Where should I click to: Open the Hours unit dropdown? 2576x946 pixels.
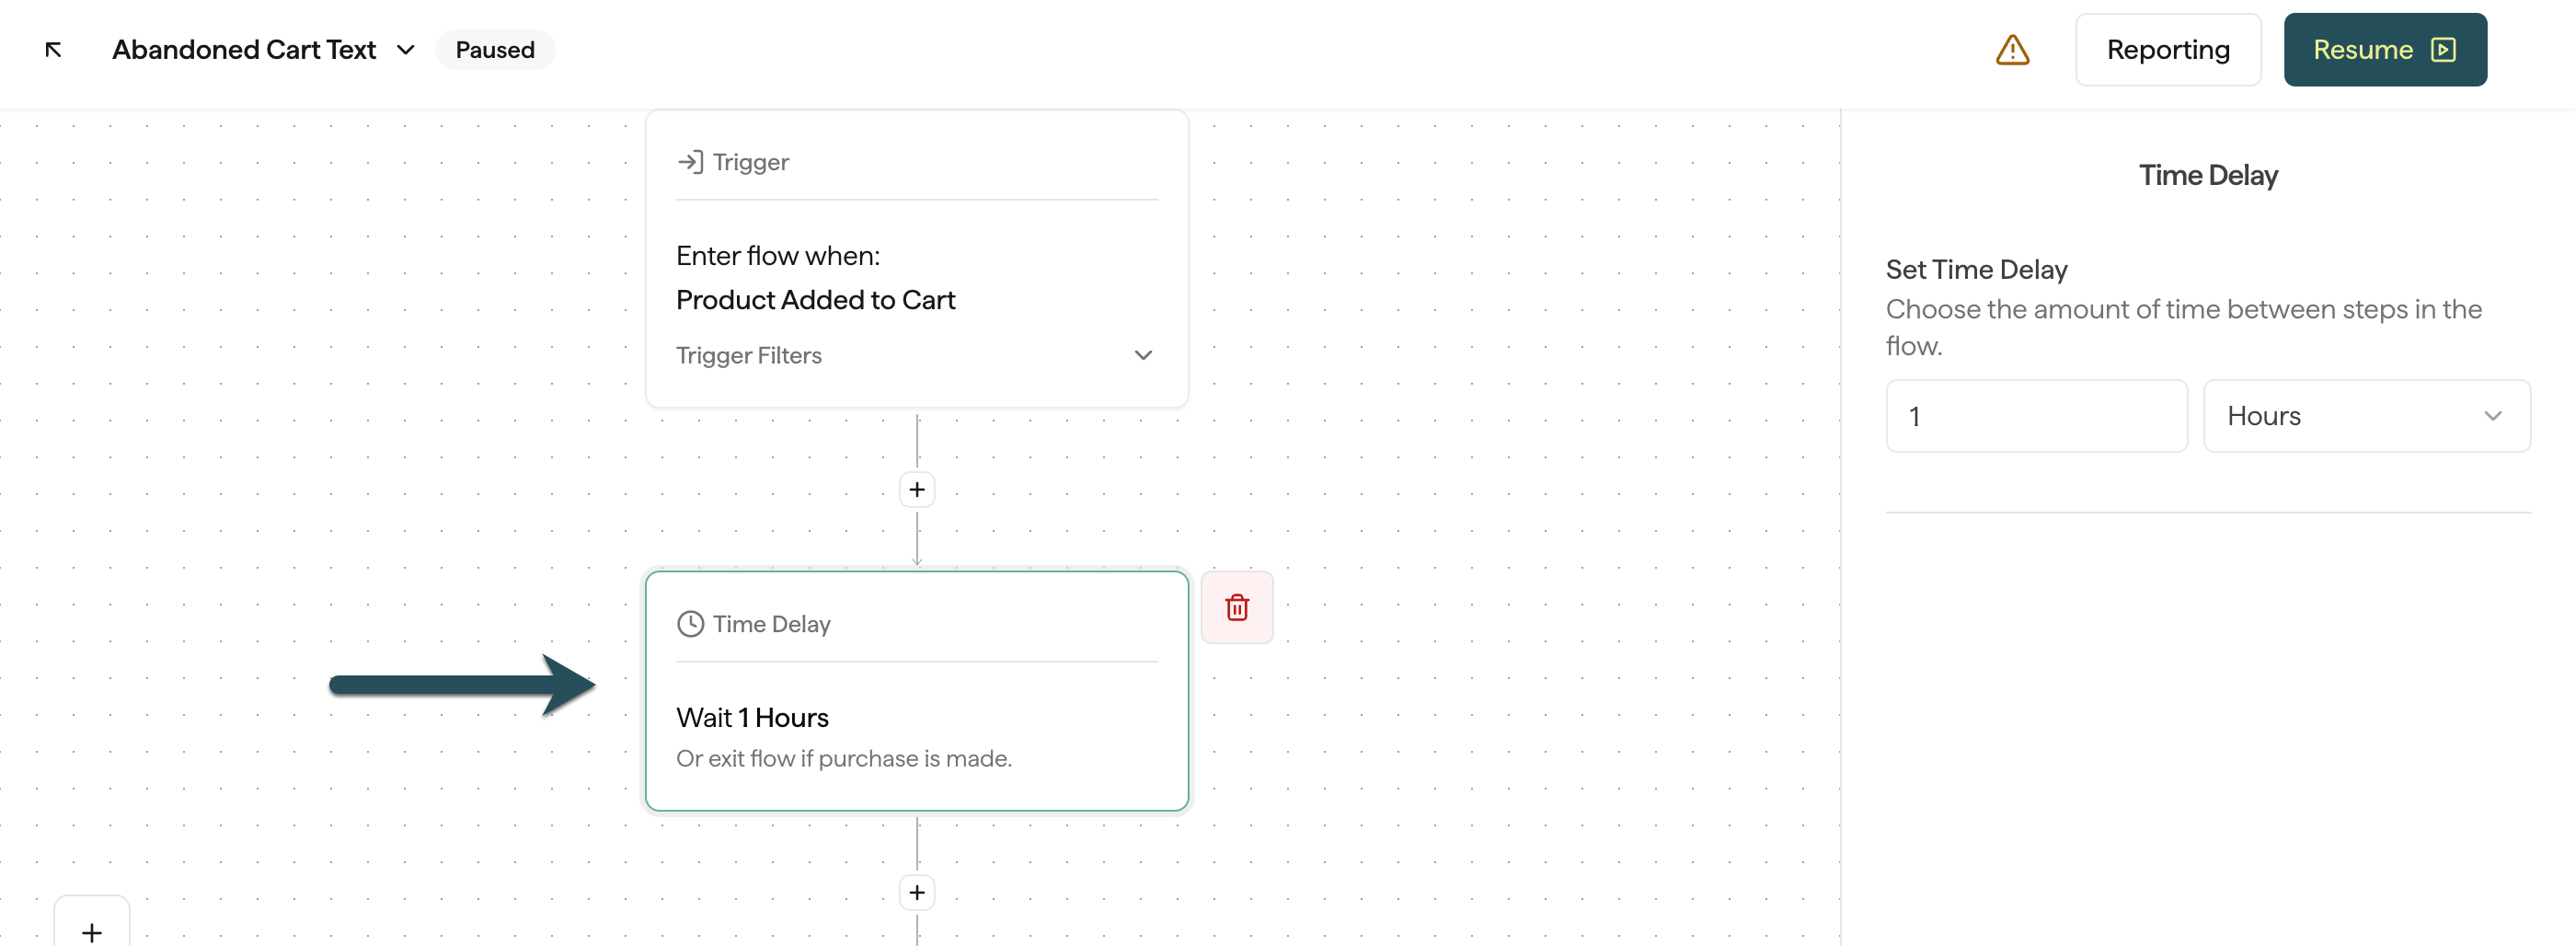point(2366,416)
